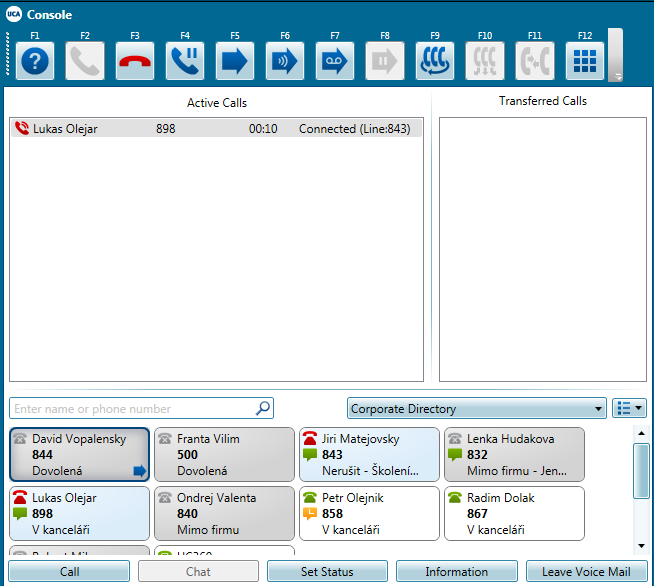The image size is (654, 586).
Task: Click the Leave Voice Mail button
Action: pyautogui.click(x=586, y=571)
